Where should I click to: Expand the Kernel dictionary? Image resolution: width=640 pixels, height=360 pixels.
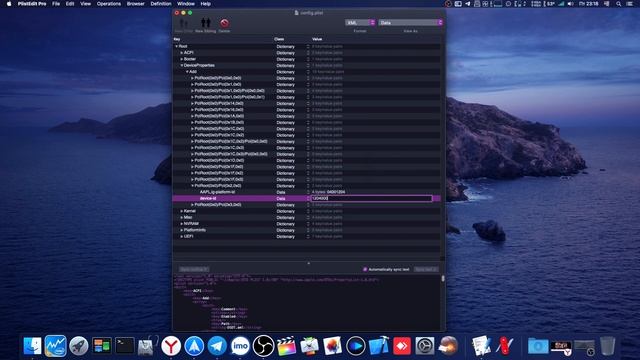point(182,211)
